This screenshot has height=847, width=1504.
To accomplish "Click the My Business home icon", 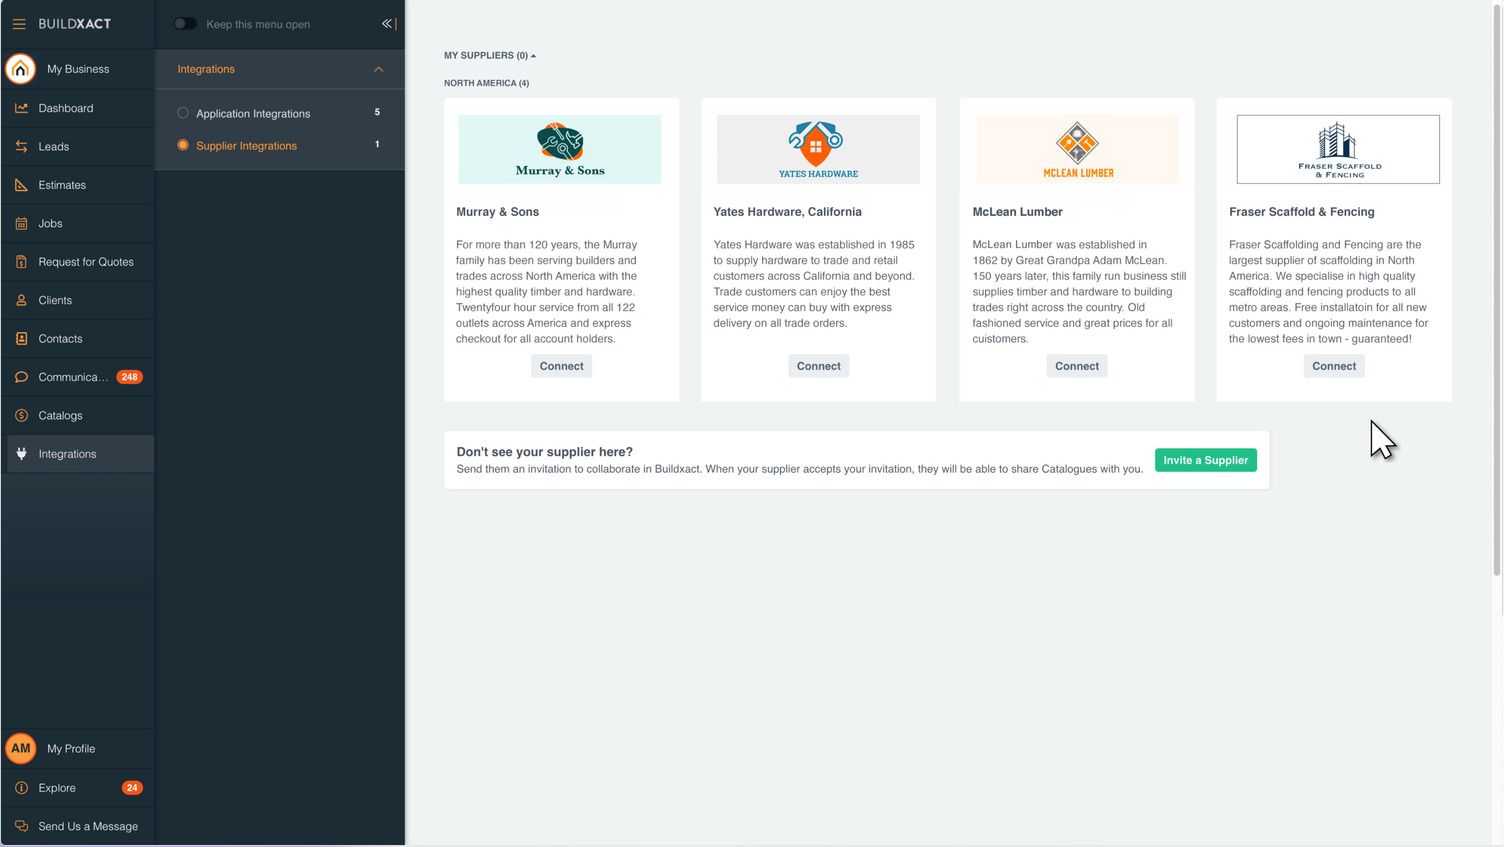I will 20,69.
